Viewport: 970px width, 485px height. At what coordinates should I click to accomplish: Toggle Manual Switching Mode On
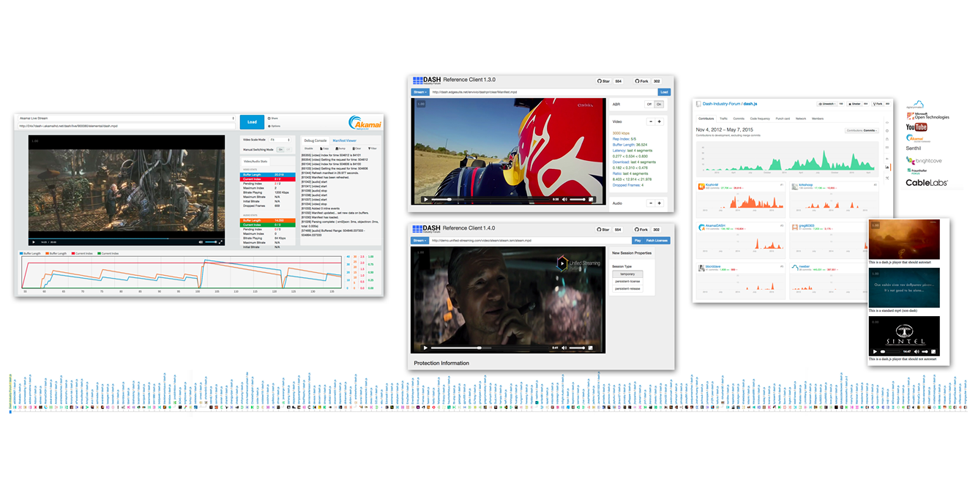[280, 149]
